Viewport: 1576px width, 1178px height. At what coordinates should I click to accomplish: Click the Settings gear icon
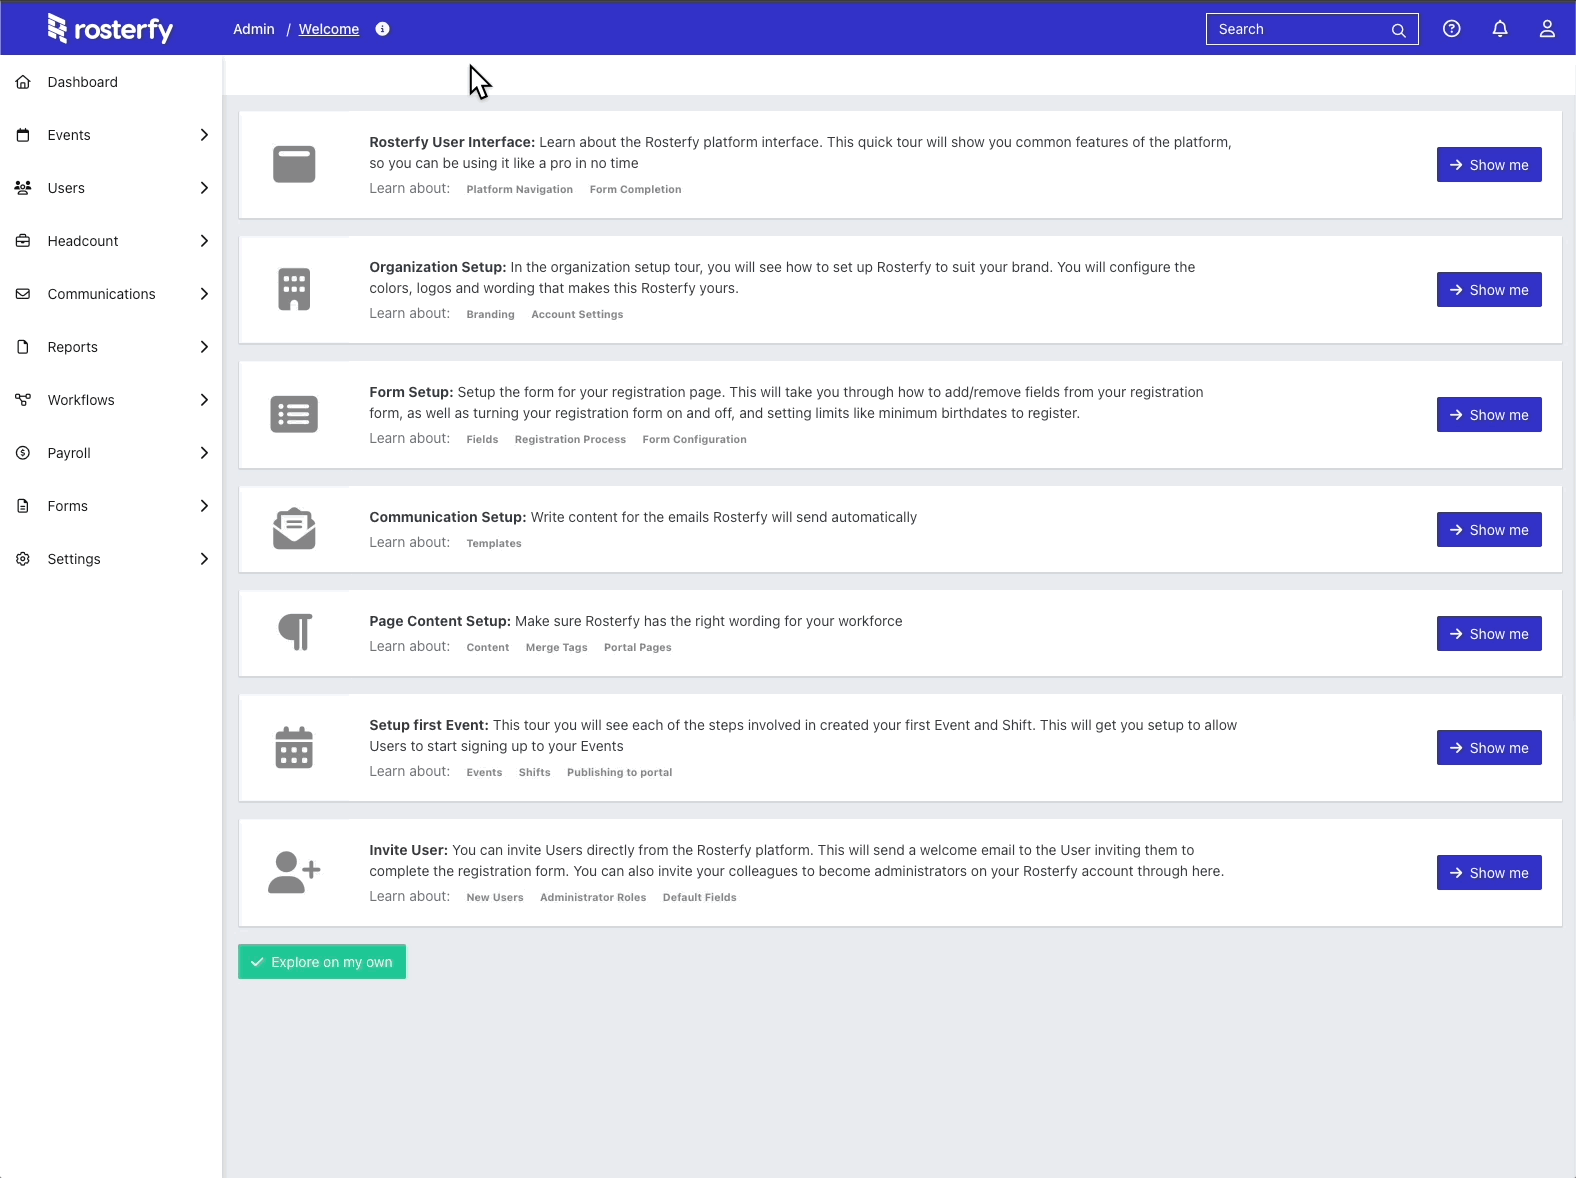pyautogui.click(x=23, y=559)
